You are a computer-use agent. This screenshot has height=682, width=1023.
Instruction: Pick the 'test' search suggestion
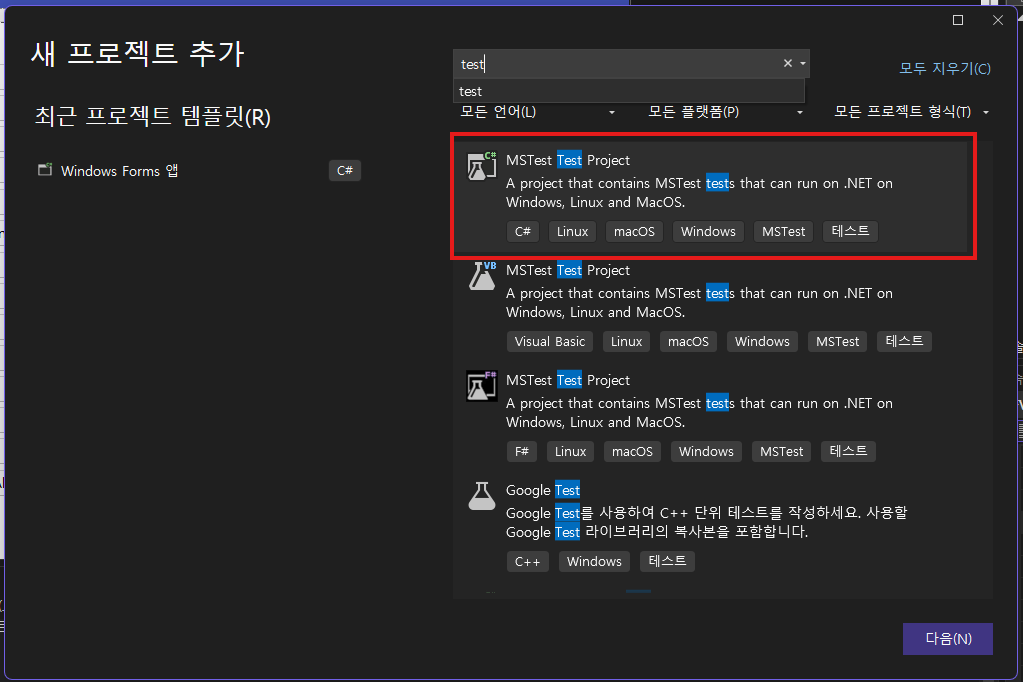pos(629,91)
